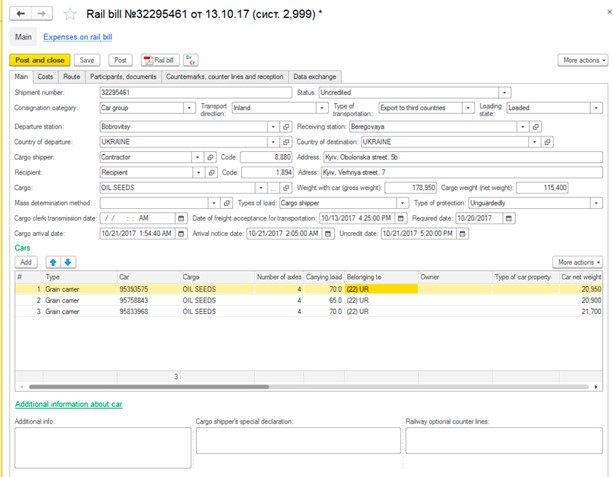
Task: Click the Car net weight column header
Action: click(581, 277)
